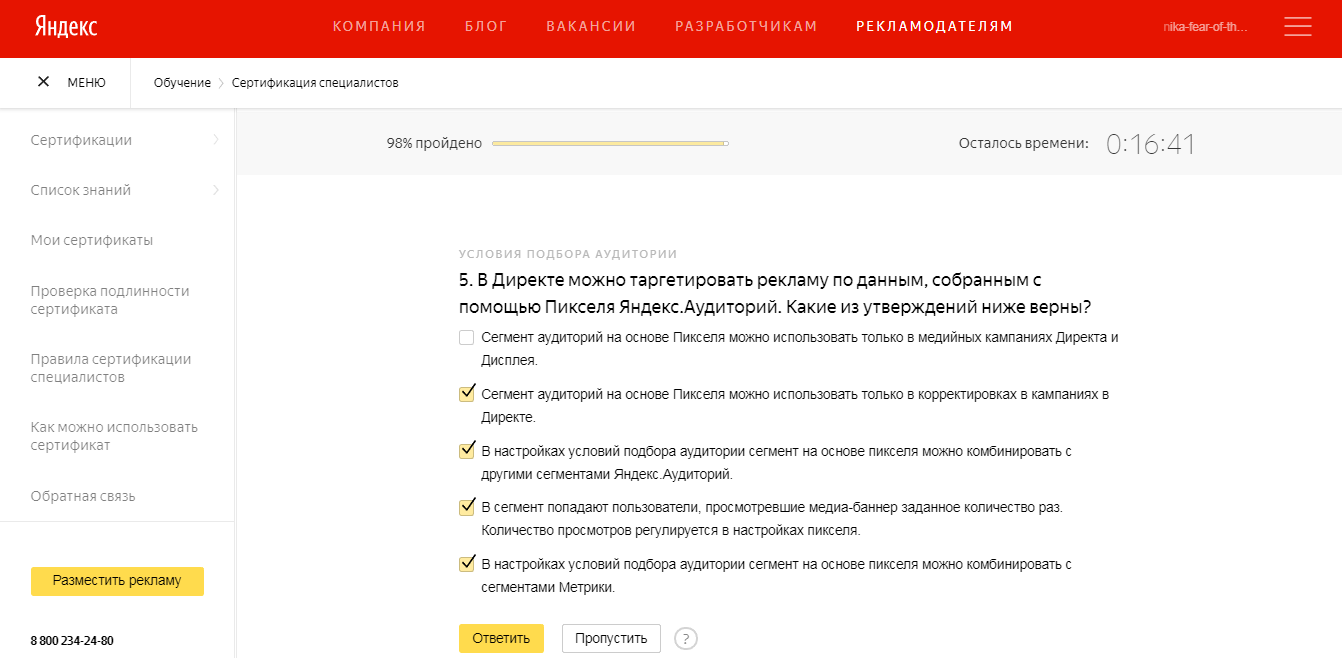Submit the answer with Ответить button
Screen dimensions: 1342x658
click(x=501, y=638)
